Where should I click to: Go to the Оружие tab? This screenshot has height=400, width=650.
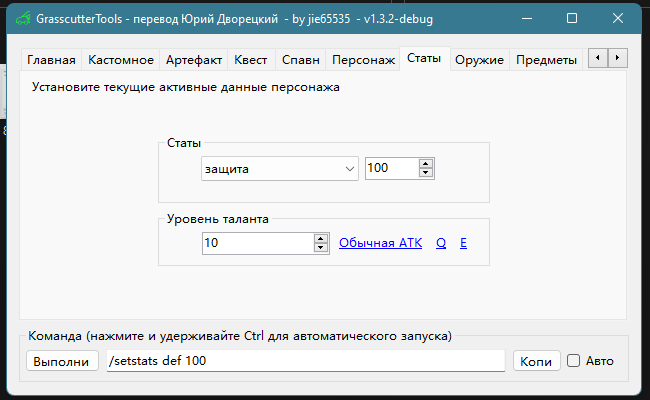pyautogui.click(x=479, y=60)
